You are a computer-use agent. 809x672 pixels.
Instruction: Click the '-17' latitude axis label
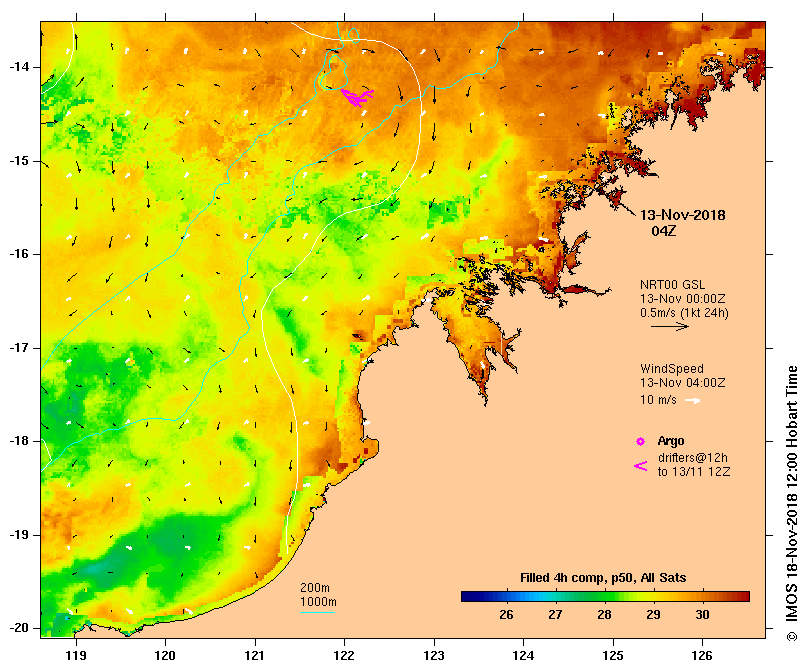[x=19, y=348]
